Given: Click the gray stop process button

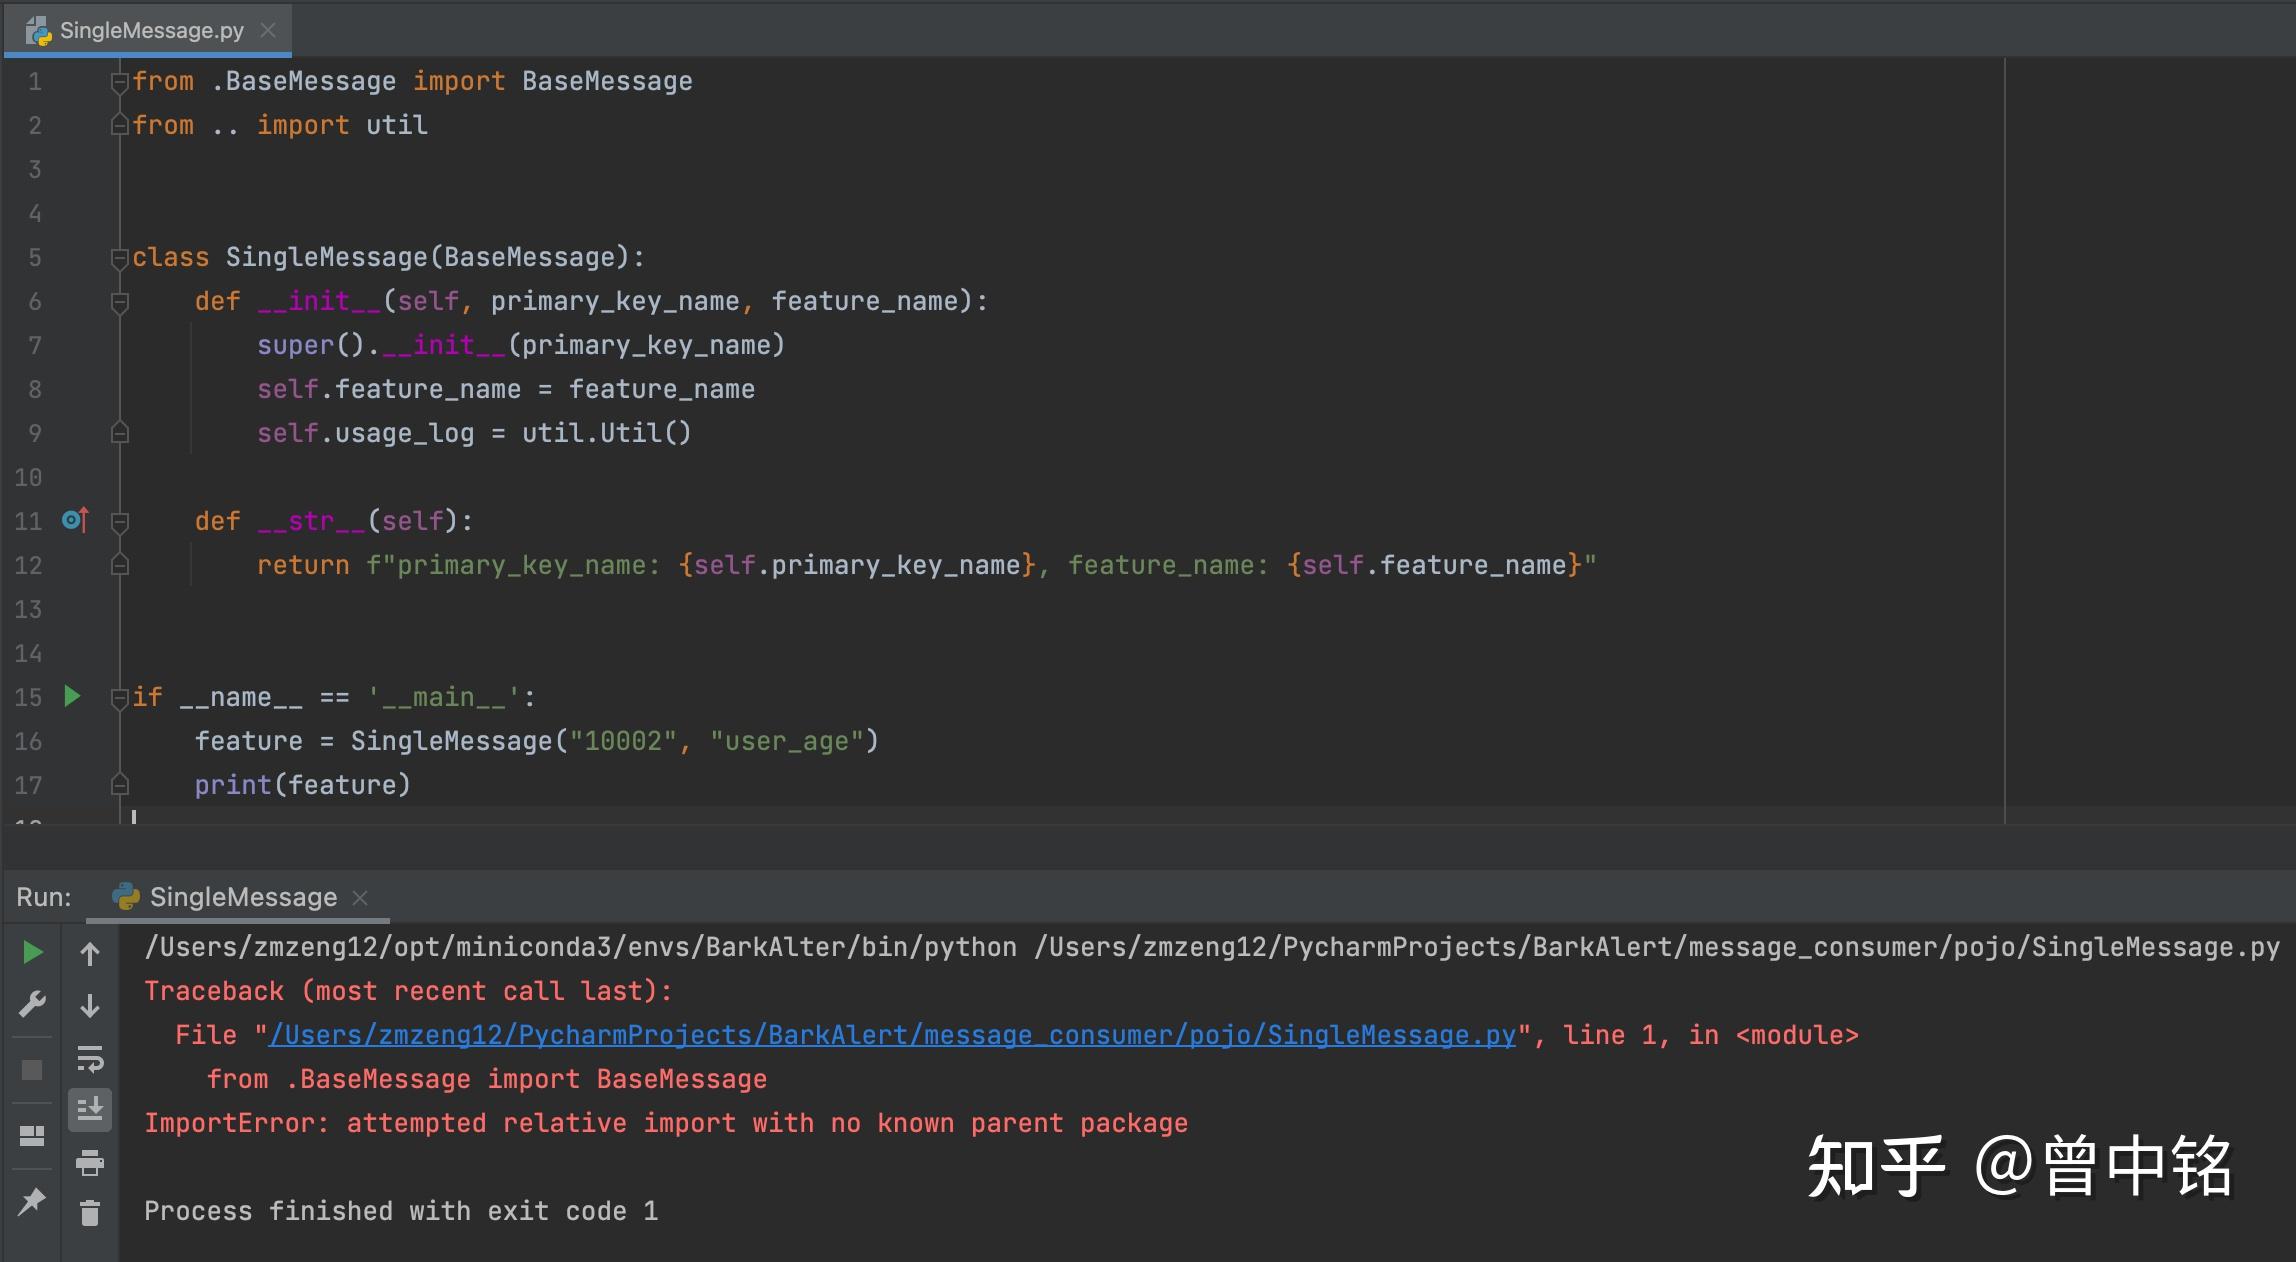Looking at the screenshot, I should coord(32,1070).
